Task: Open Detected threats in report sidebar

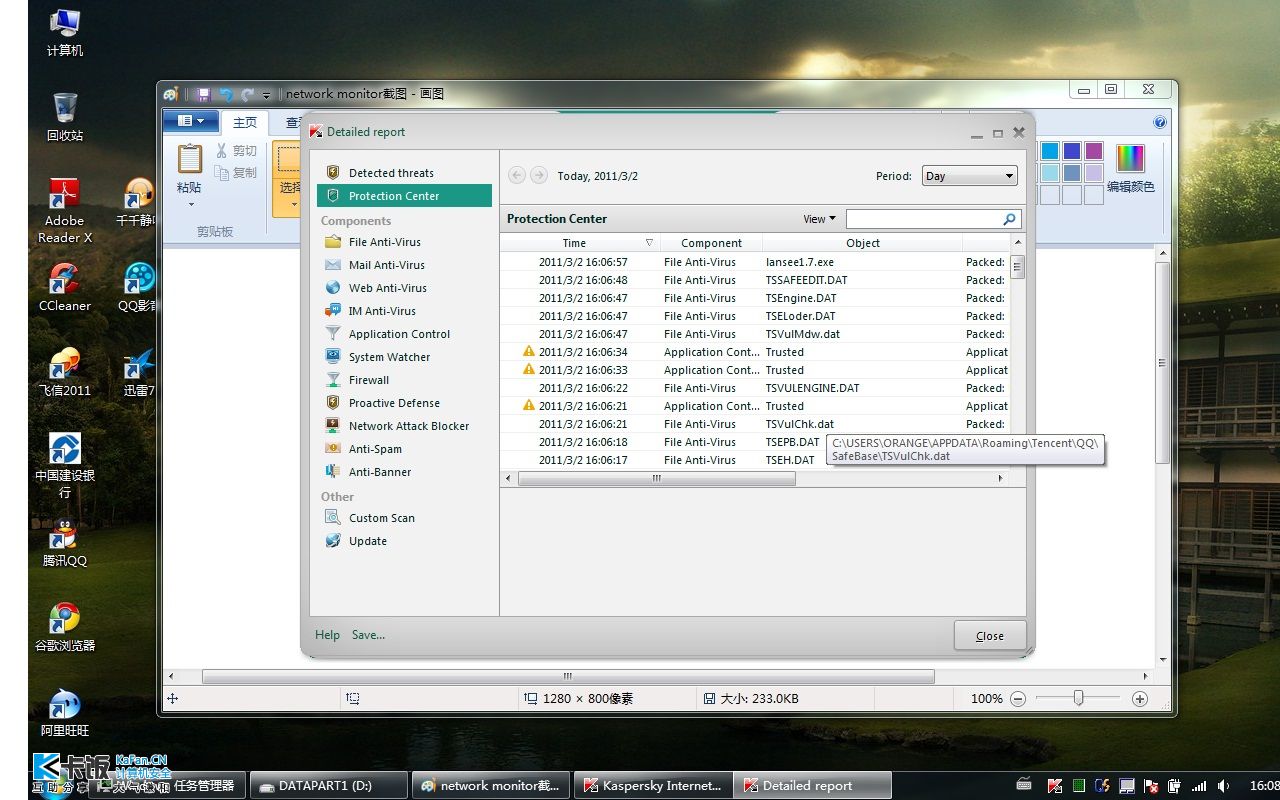Action: tap(391, 173)
